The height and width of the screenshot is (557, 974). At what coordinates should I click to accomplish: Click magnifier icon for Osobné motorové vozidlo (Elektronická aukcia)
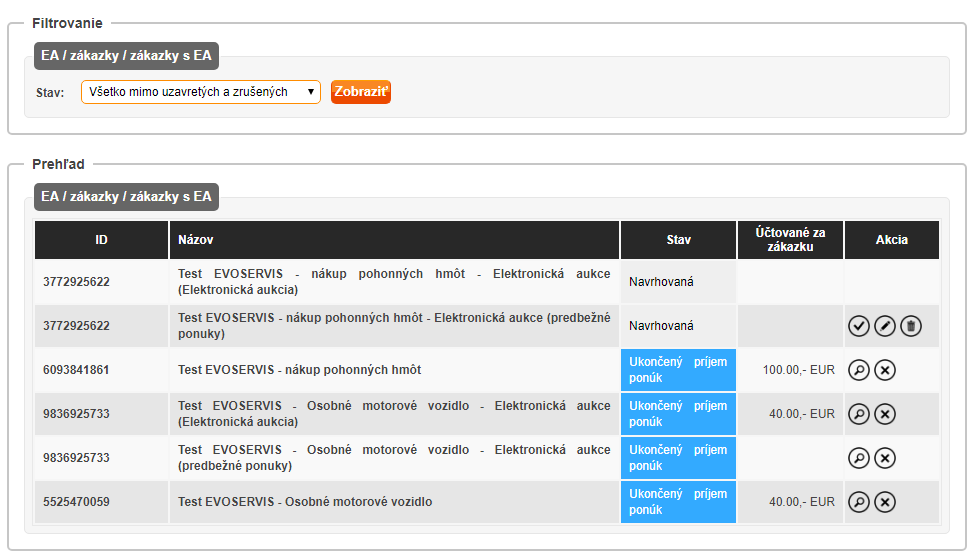tap(858, 414)
